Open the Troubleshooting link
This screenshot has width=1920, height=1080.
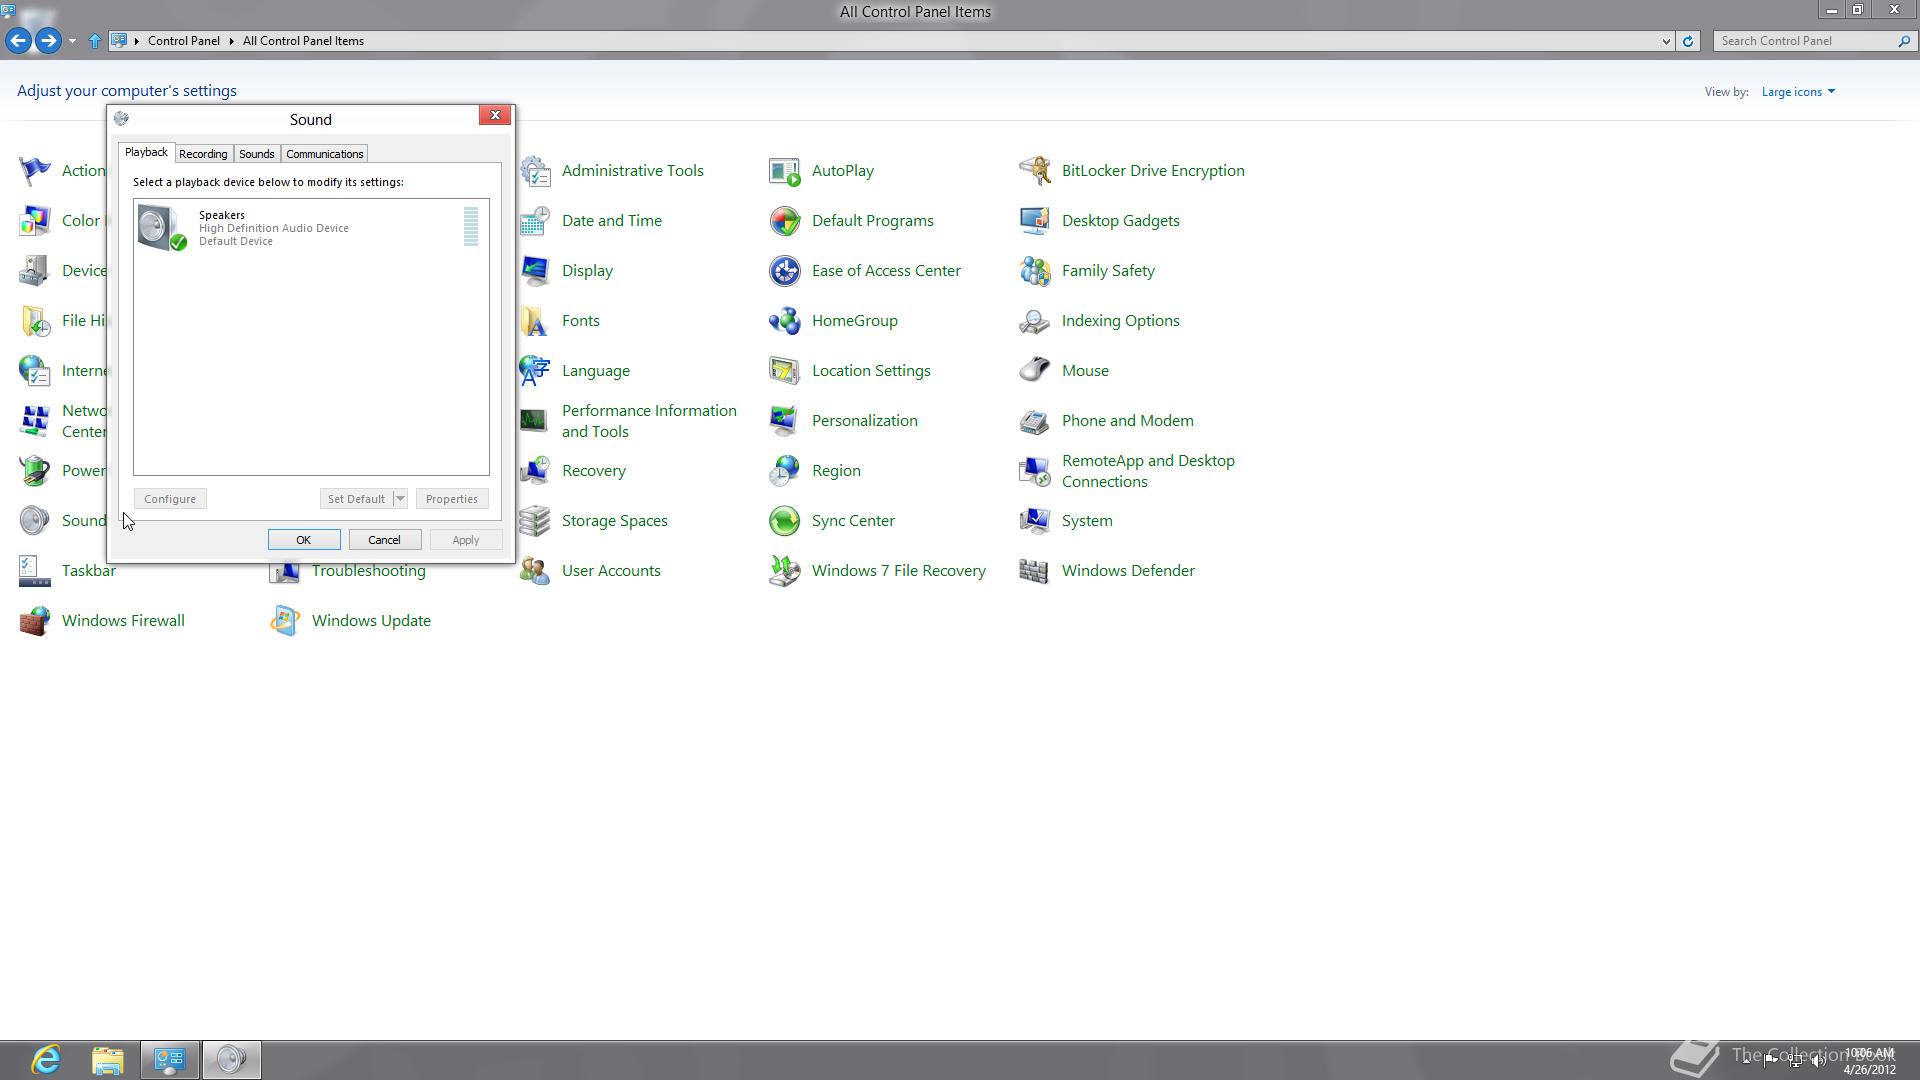pyautogui.click(x=369, y=571)
